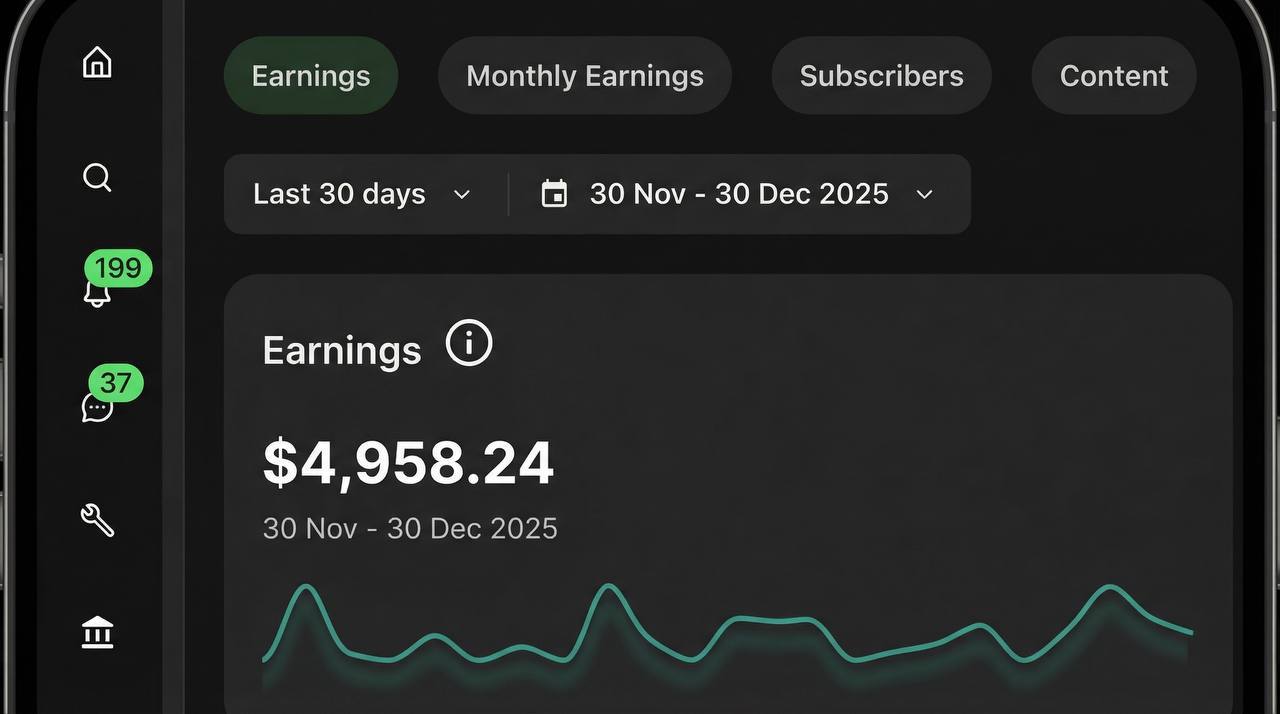1280x714 pixels.
Task: Switch to Monthly Earnings tab
Action: pos(585,76)
